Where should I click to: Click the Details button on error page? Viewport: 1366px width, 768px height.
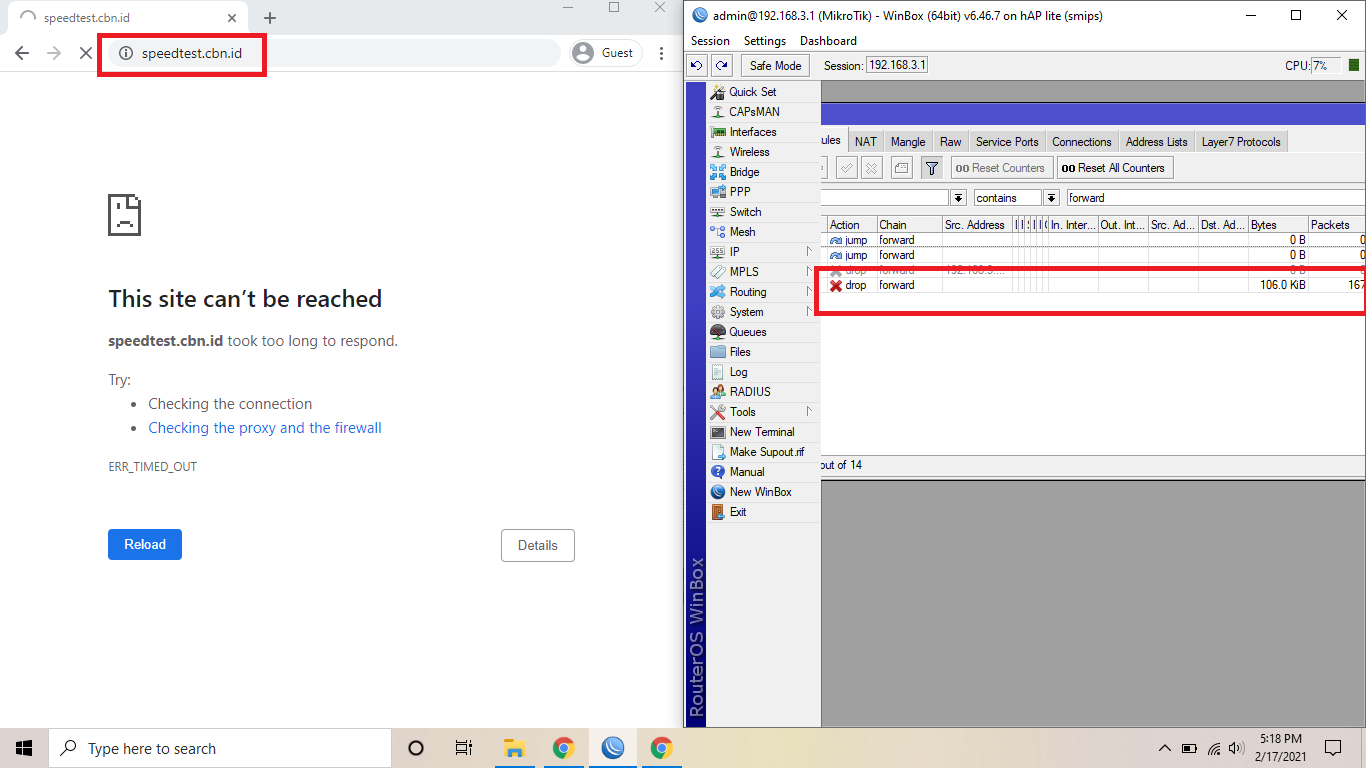[x=538, y=545]
